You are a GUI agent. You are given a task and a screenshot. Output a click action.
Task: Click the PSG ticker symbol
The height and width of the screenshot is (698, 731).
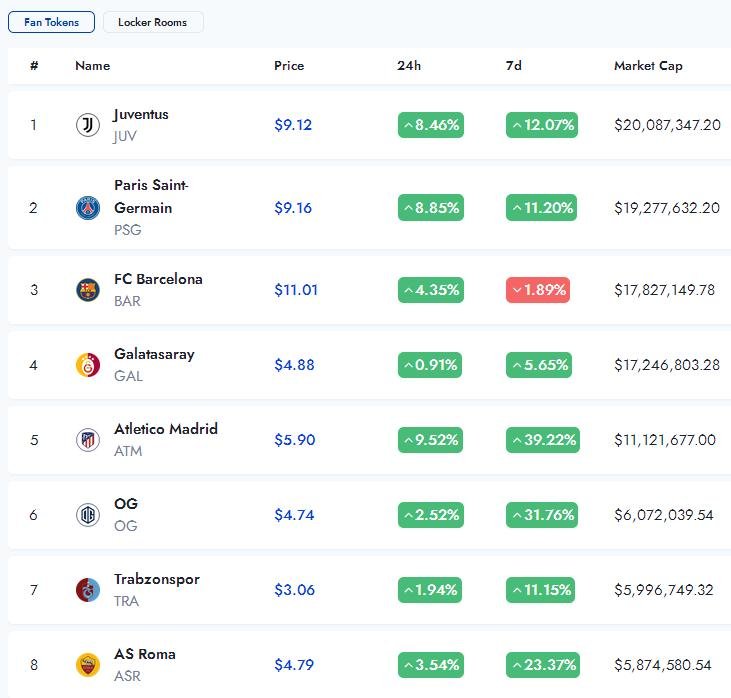tap(128, 230)
